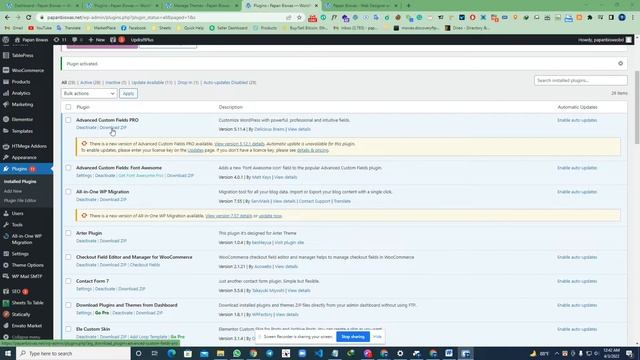The image size is (640, 360).
Task: Click update now for All-in-One WP Migration
Action: pyautogui.click(x=270, y=216)
